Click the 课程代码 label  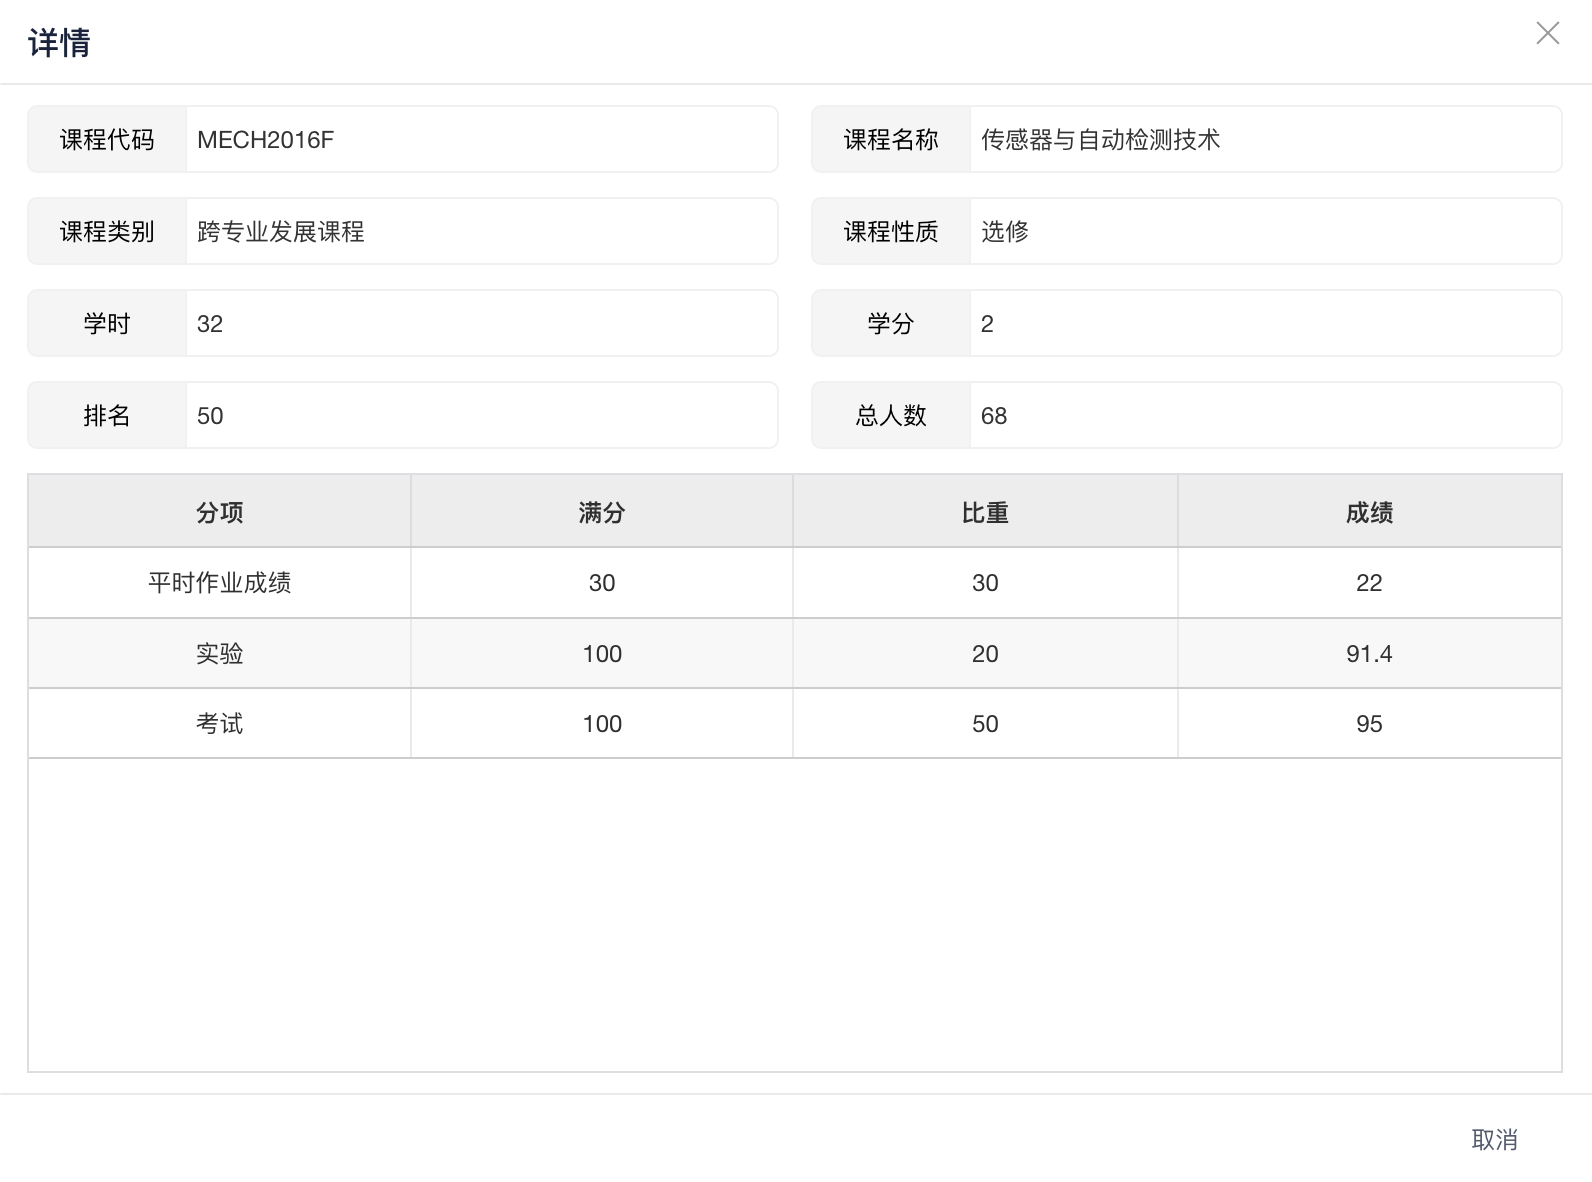point(107,140)
